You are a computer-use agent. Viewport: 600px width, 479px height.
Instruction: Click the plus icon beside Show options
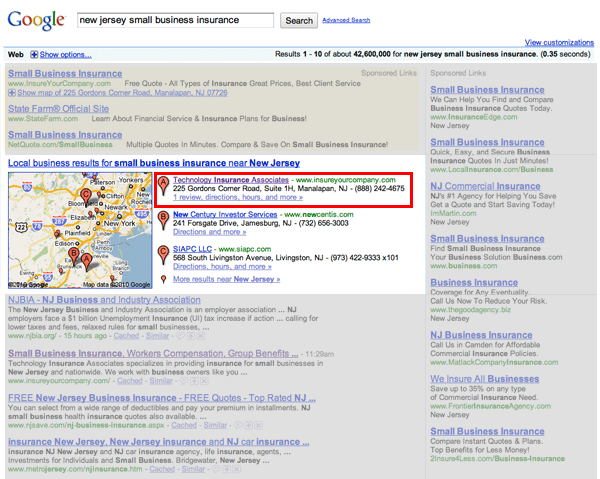click(34, 55)
